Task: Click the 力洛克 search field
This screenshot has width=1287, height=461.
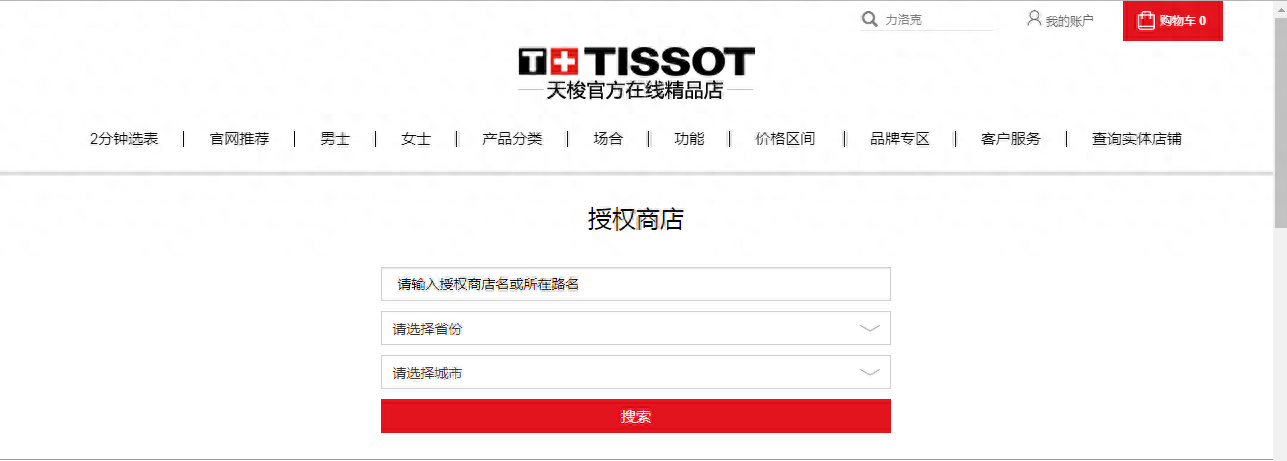Action: tap(937, 20)
